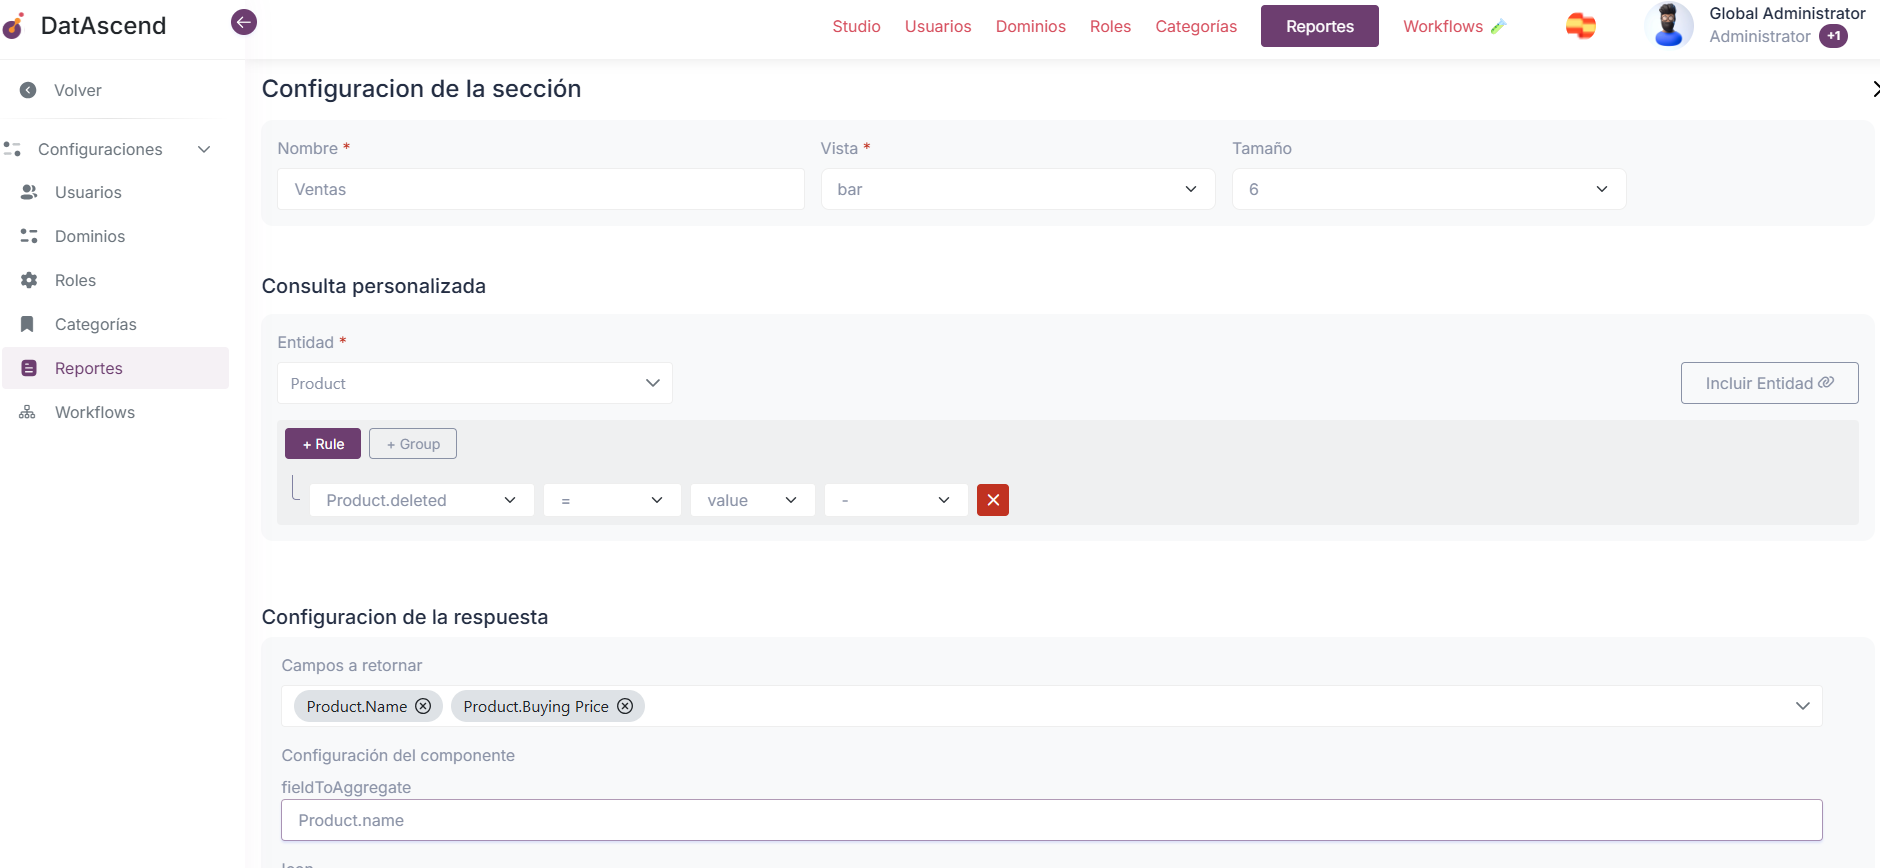Open Categorías in the top navigation
Screen dimensions: 1880x868
coord(1196,26)
